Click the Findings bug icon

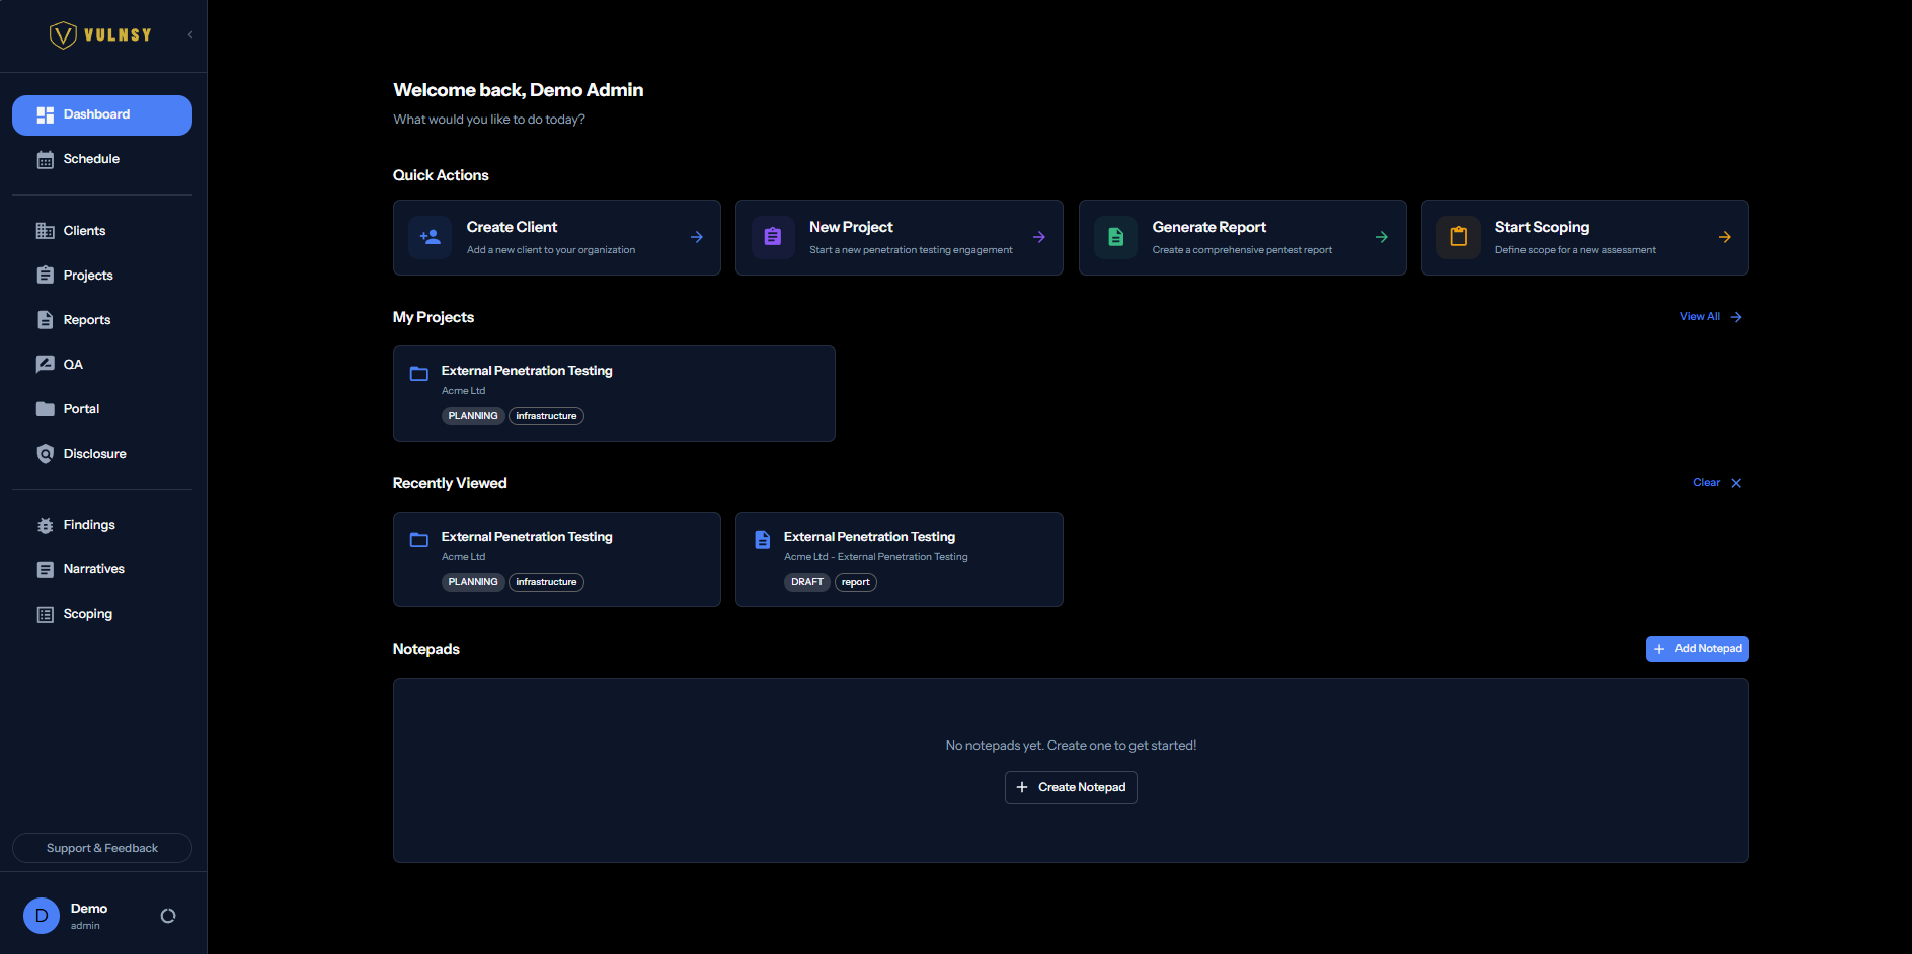coord(45,525)
